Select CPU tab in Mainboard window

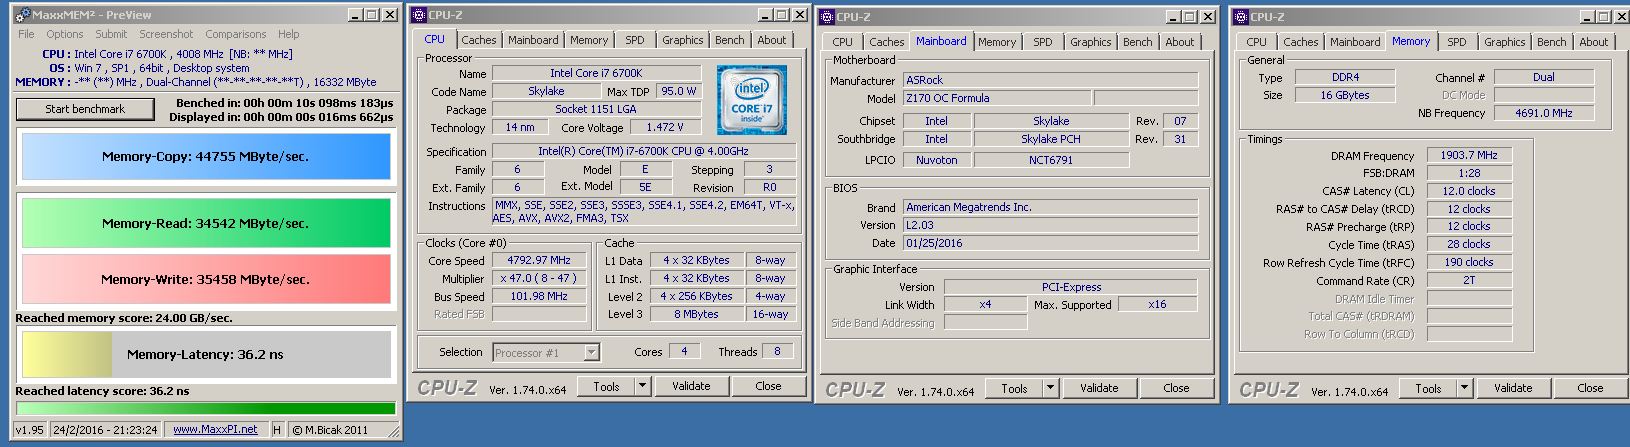(x=843, y=42)
